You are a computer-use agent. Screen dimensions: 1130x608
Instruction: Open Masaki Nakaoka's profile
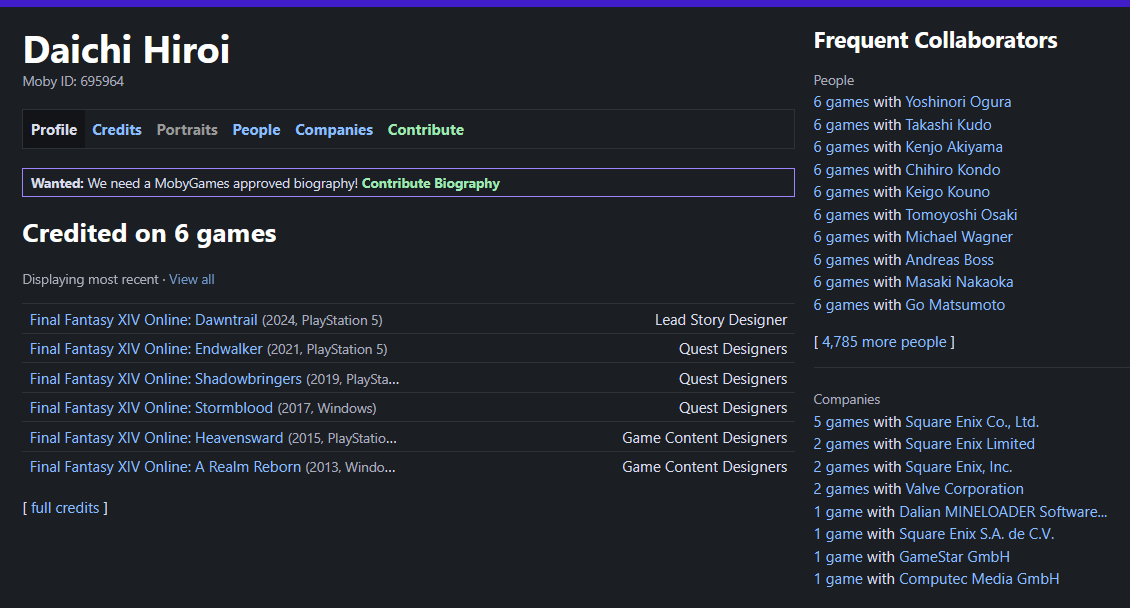tap(959, 282)
